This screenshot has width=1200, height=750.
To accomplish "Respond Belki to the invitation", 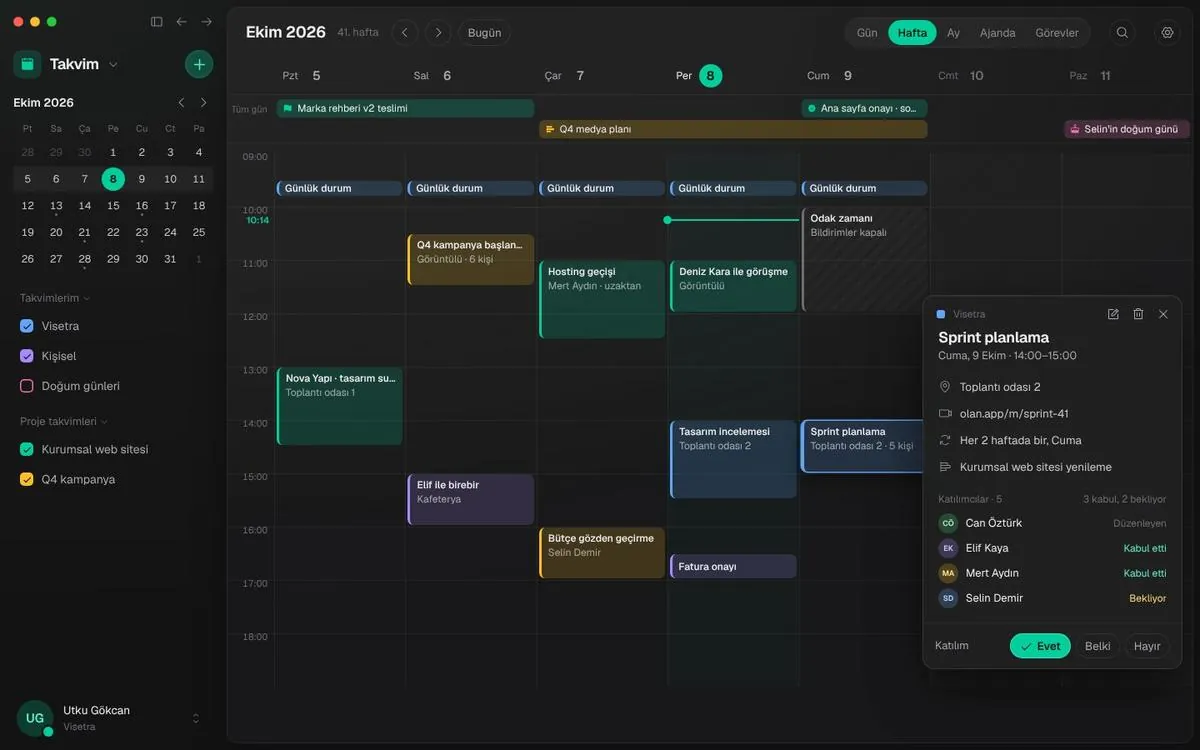I will pyautogui.click(x=1098, y=646).
